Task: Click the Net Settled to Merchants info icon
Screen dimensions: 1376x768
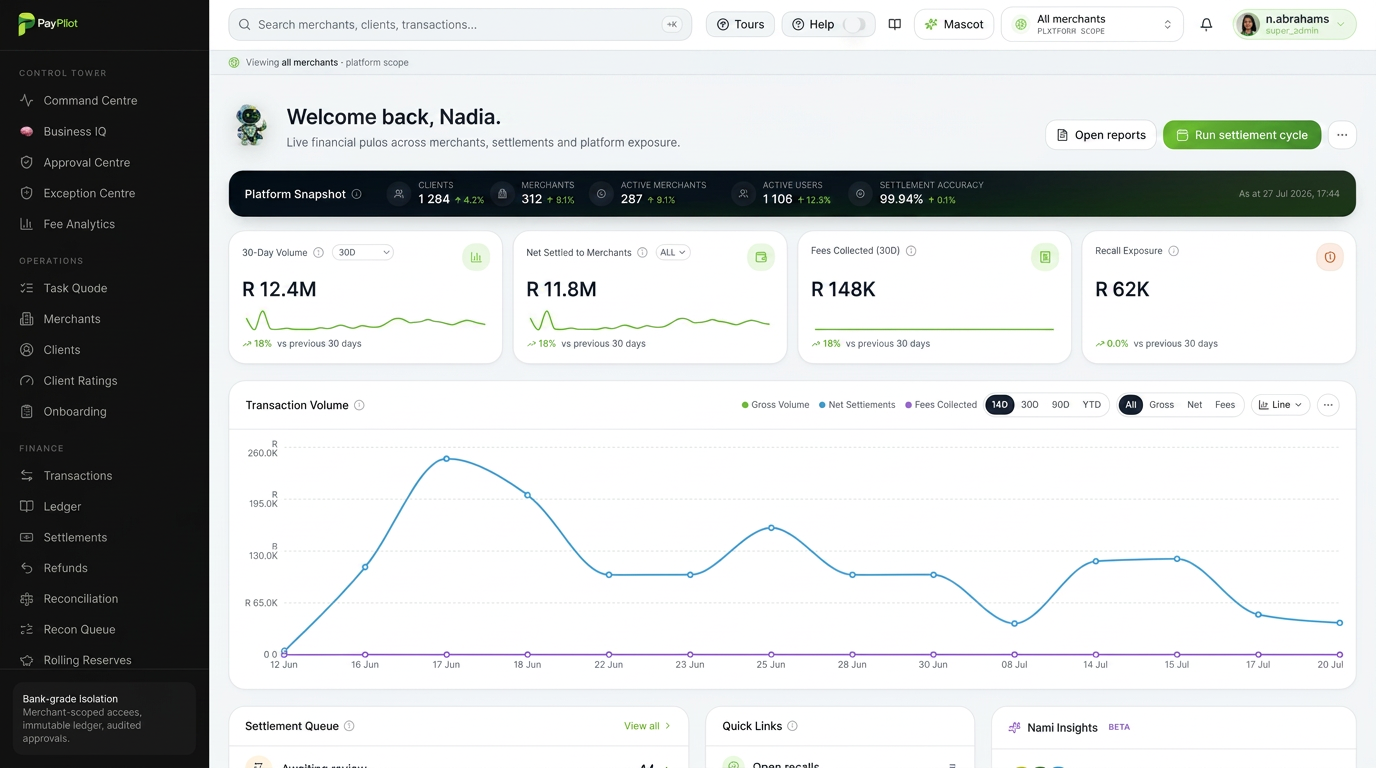Action: coord(642,253)
